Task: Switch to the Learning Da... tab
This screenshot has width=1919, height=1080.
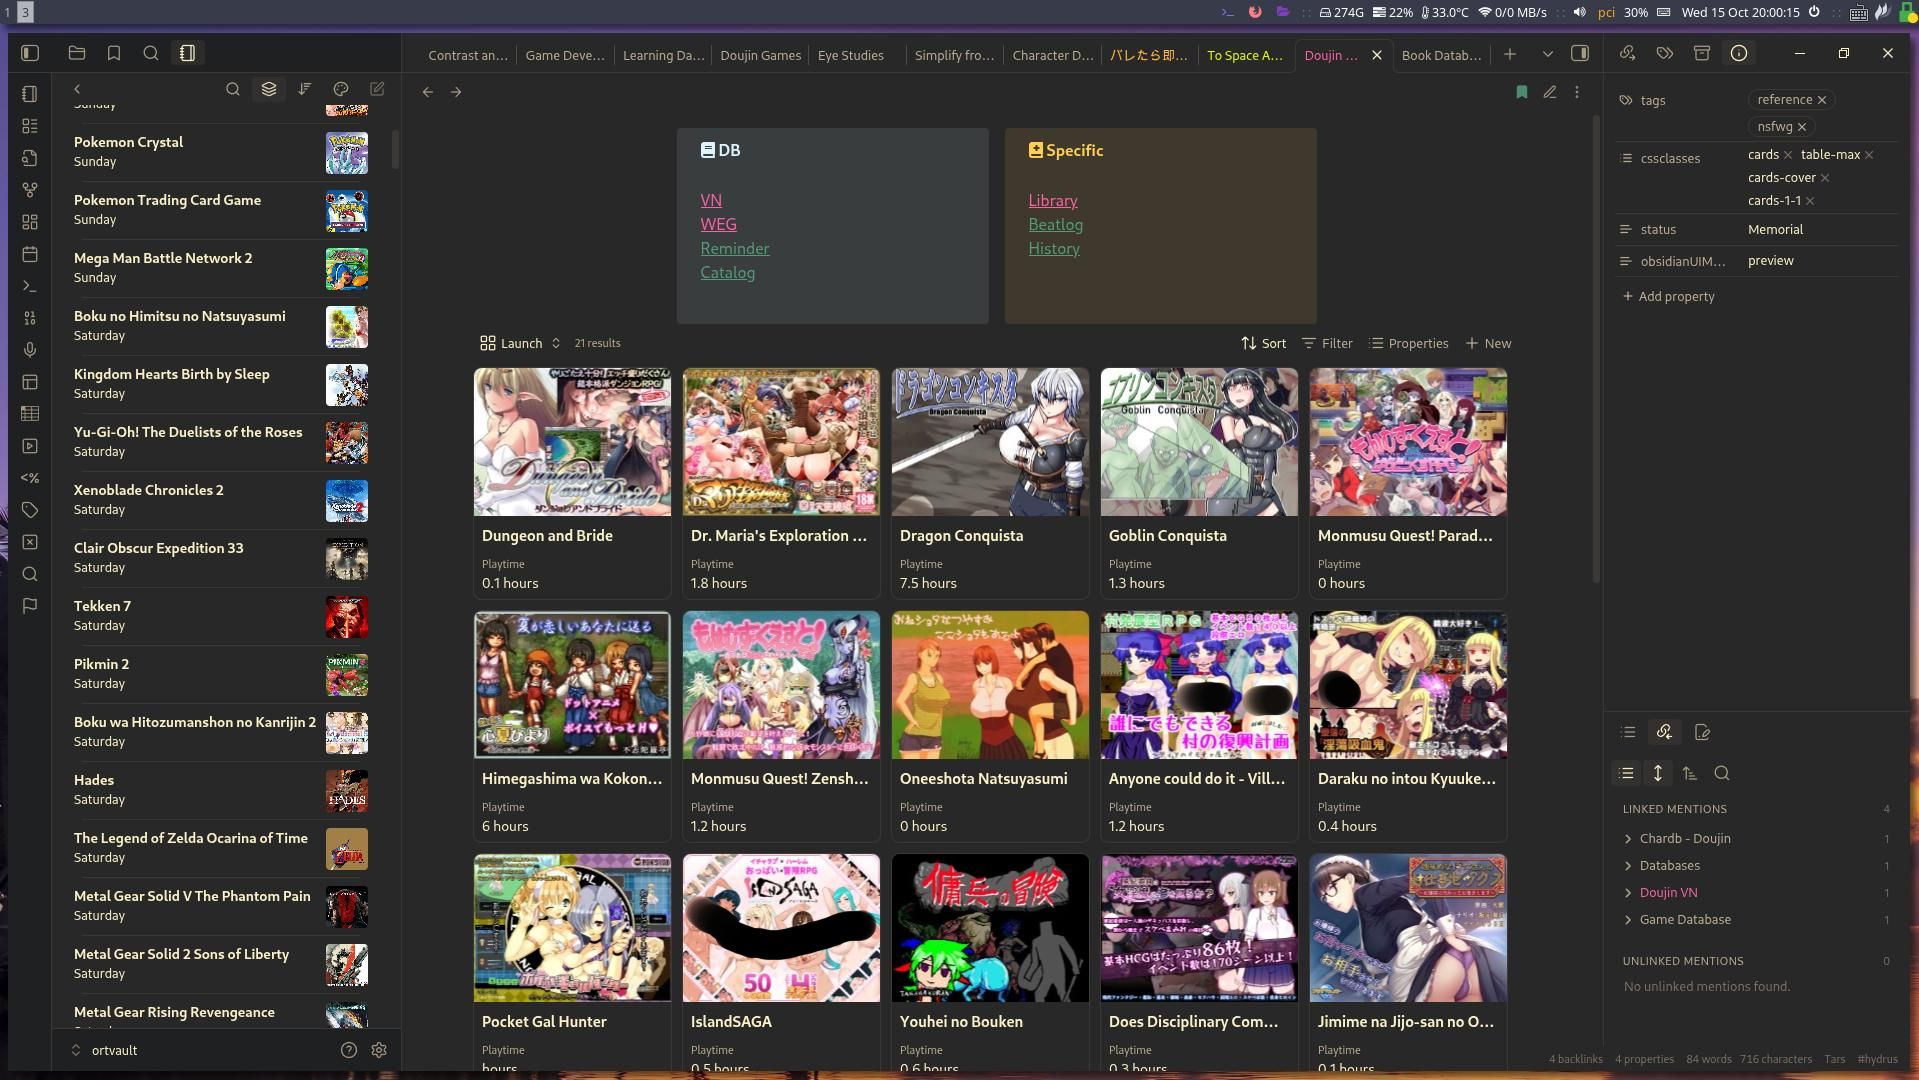Action: pyautogui.click(x=663, y=55)
